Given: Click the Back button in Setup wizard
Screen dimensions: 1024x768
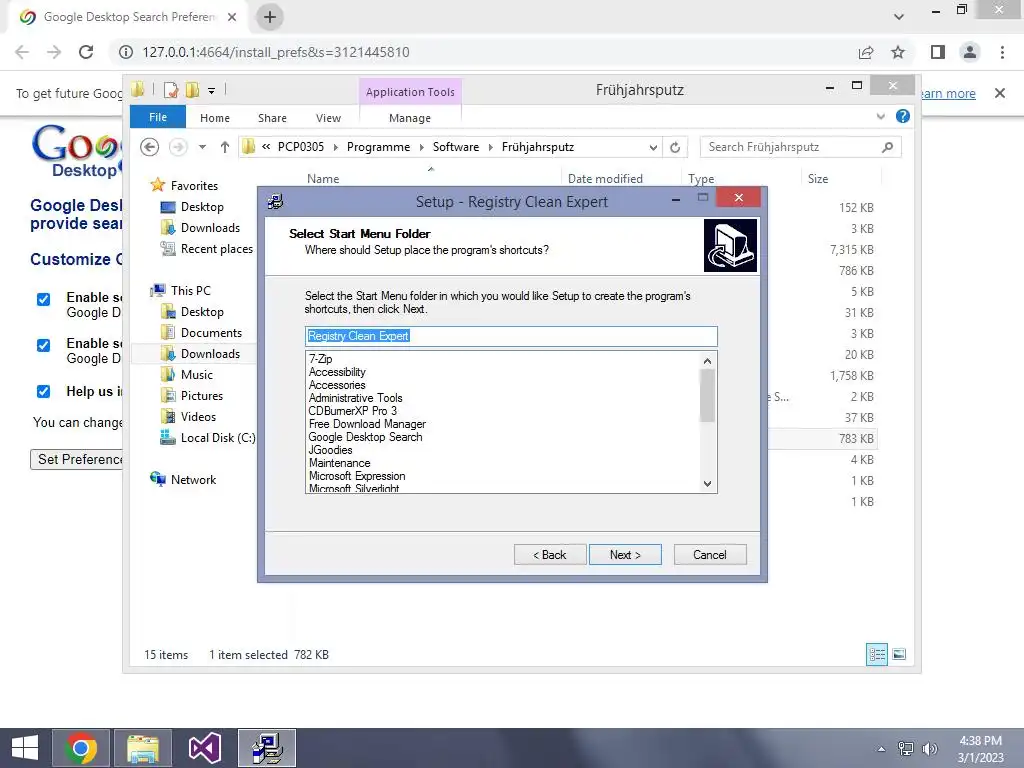Looking at the screenshot, I should click(550, 554).
